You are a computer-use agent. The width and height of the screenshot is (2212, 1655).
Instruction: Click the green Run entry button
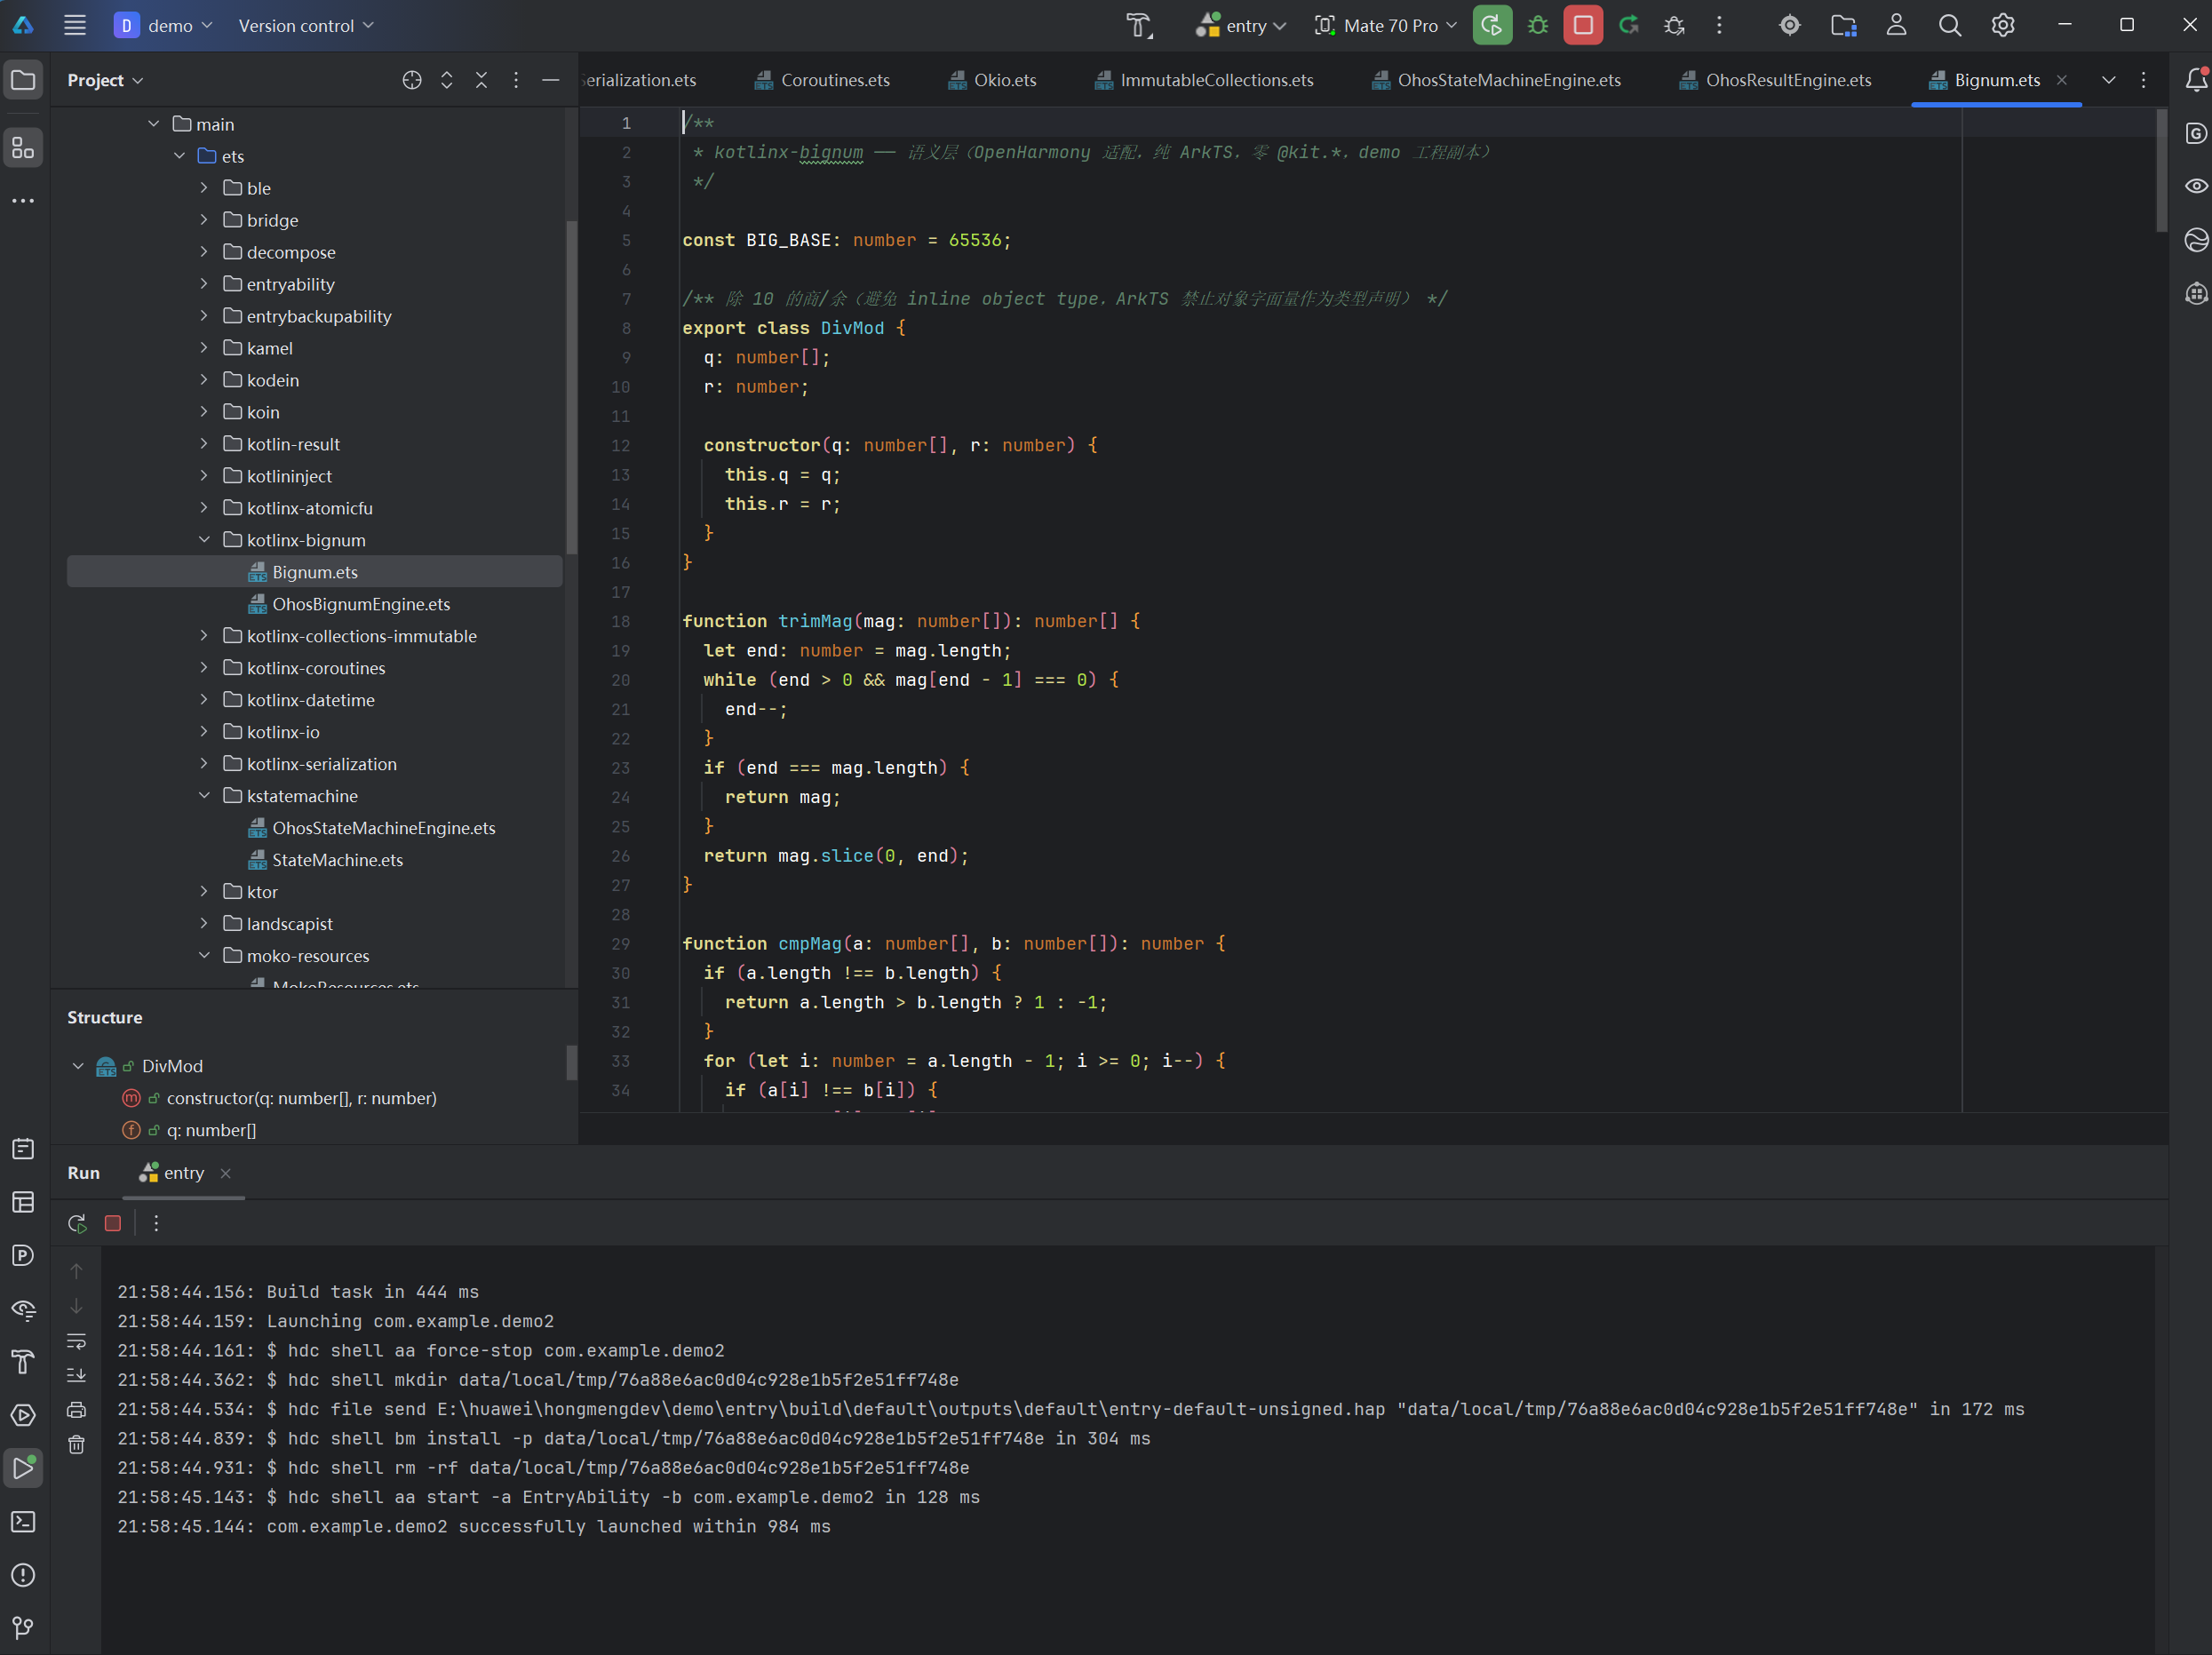click(1491, 26)
